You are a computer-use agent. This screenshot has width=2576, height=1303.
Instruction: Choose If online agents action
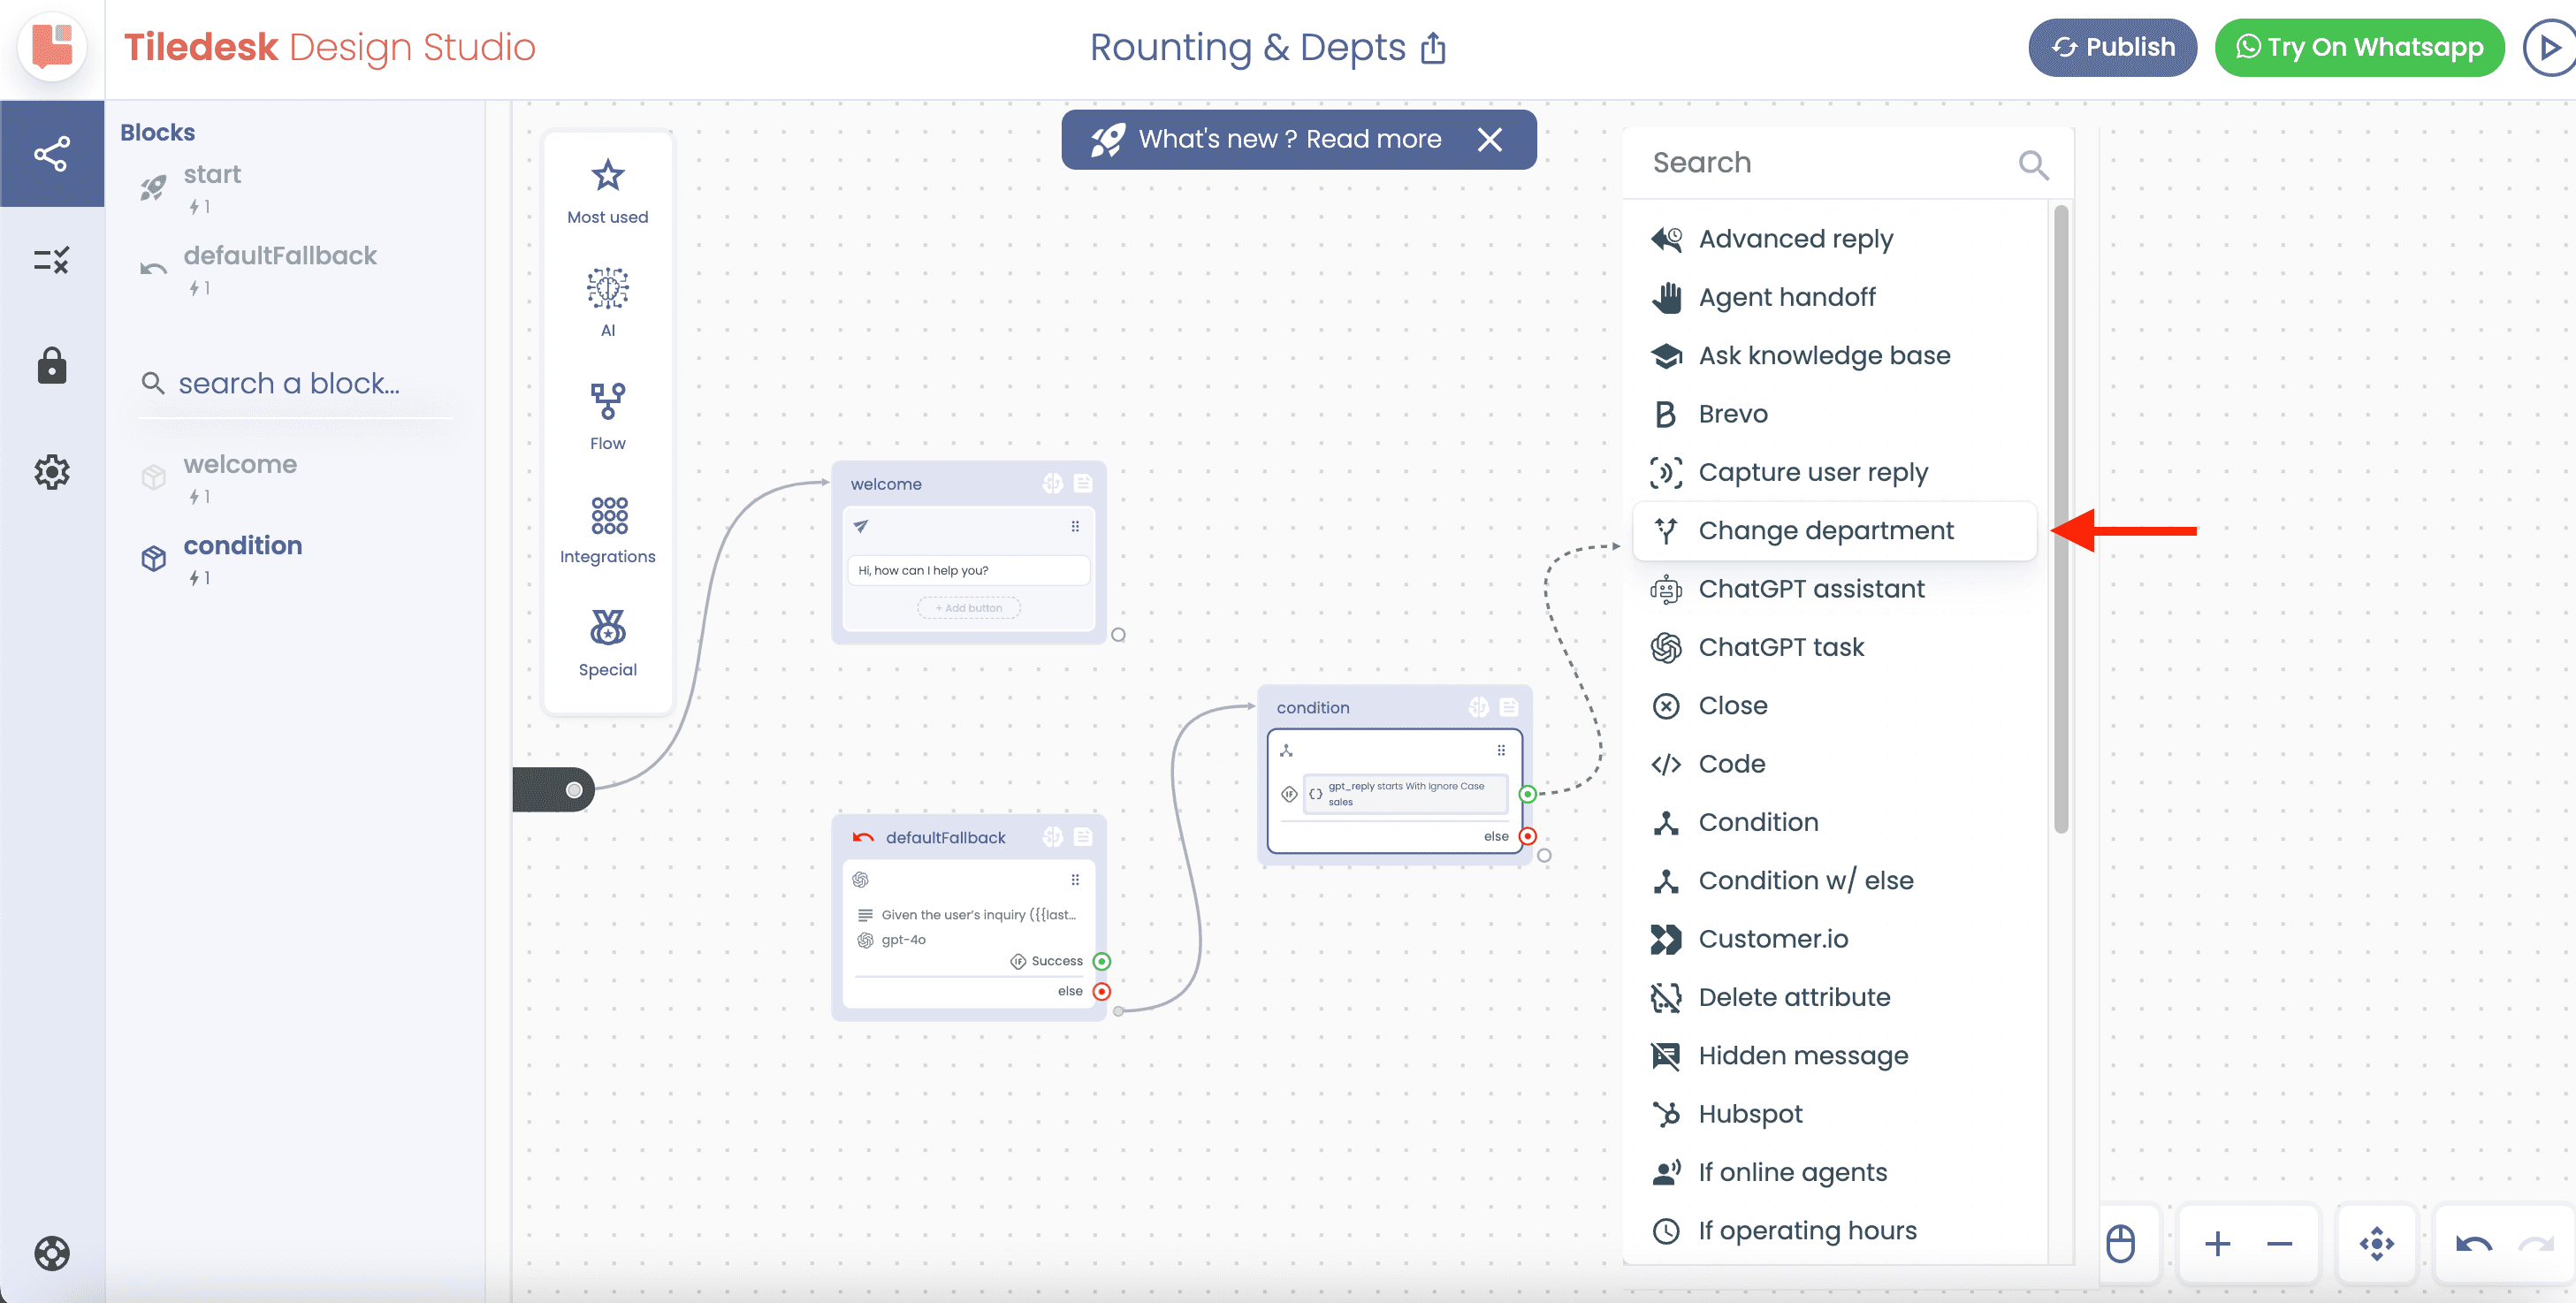point(1834,1172)
